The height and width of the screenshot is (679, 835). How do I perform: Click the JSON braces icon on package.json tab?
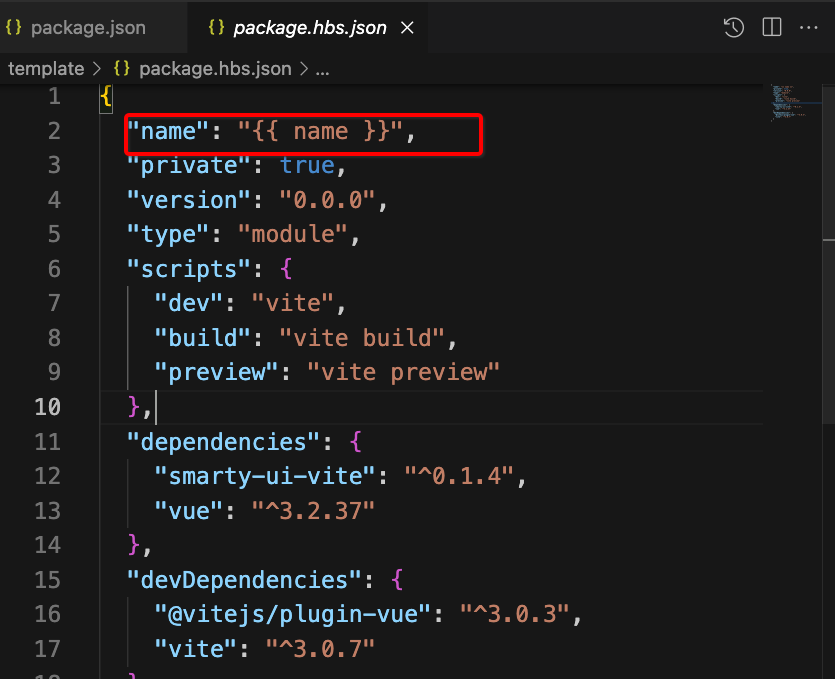pos(14,28)
